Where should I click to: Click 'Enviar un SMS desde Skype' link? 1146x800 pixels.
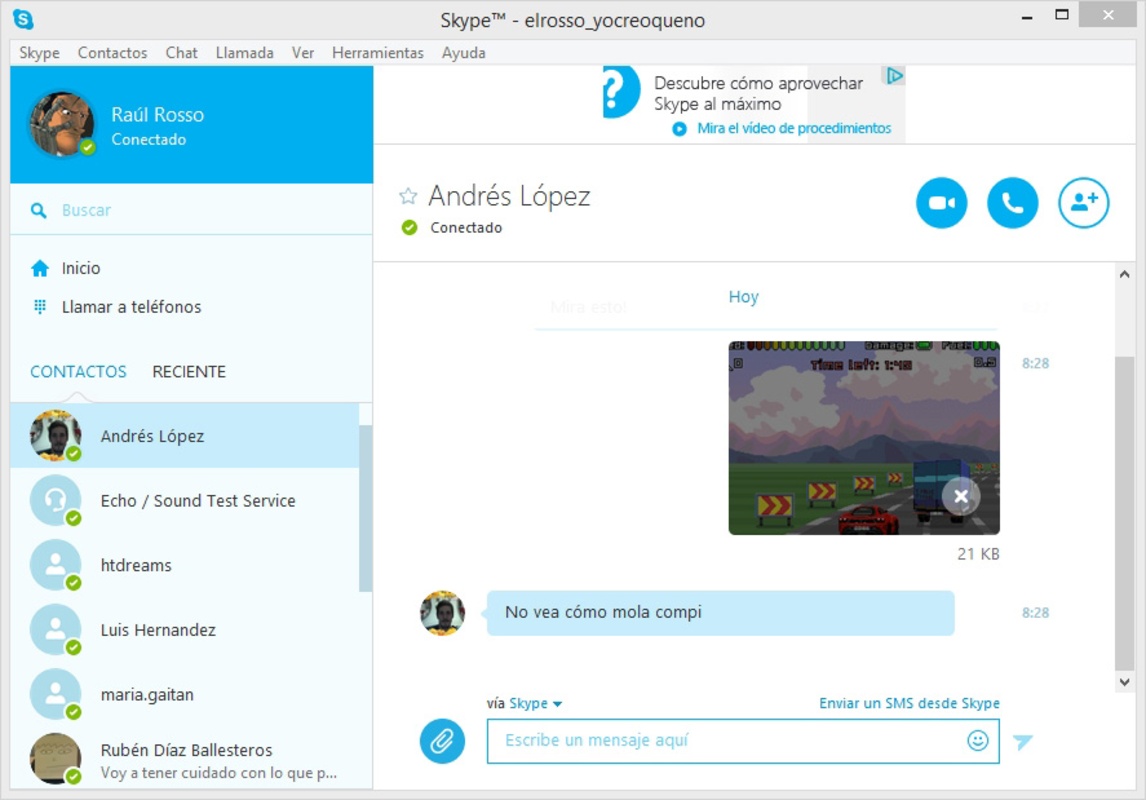pyautogui.click(x=908, y=703)
